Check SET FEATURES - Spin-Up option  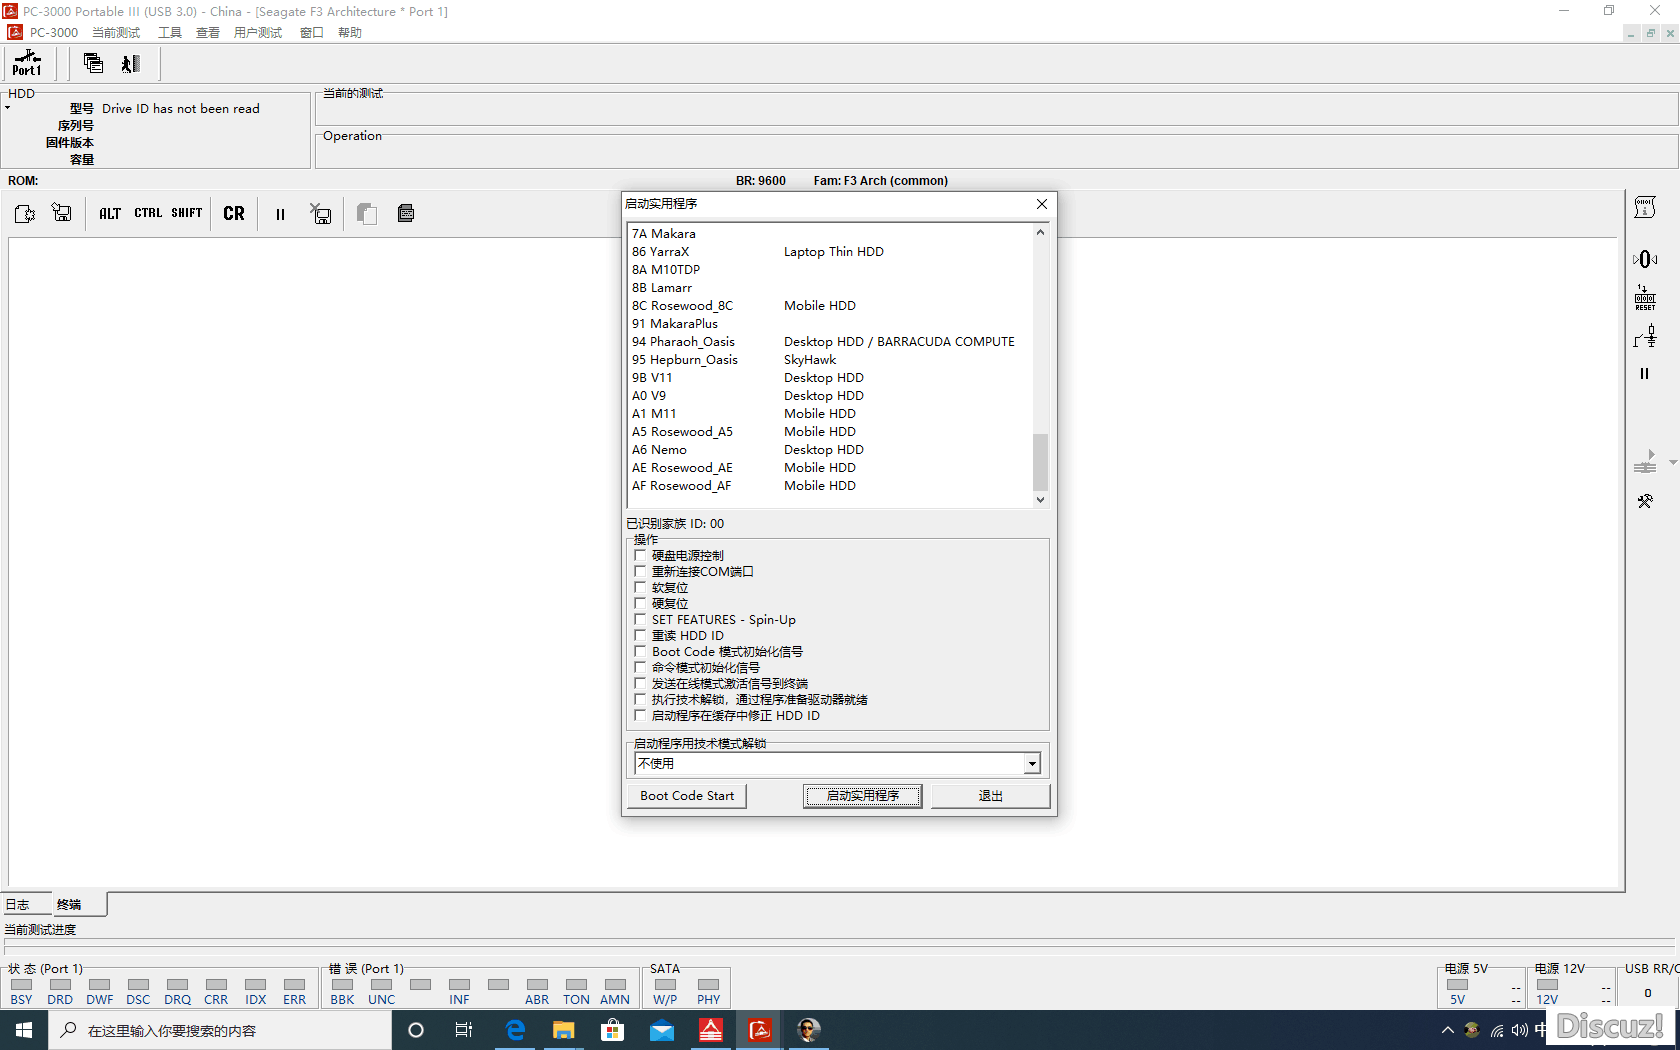[x=640, y=619]
